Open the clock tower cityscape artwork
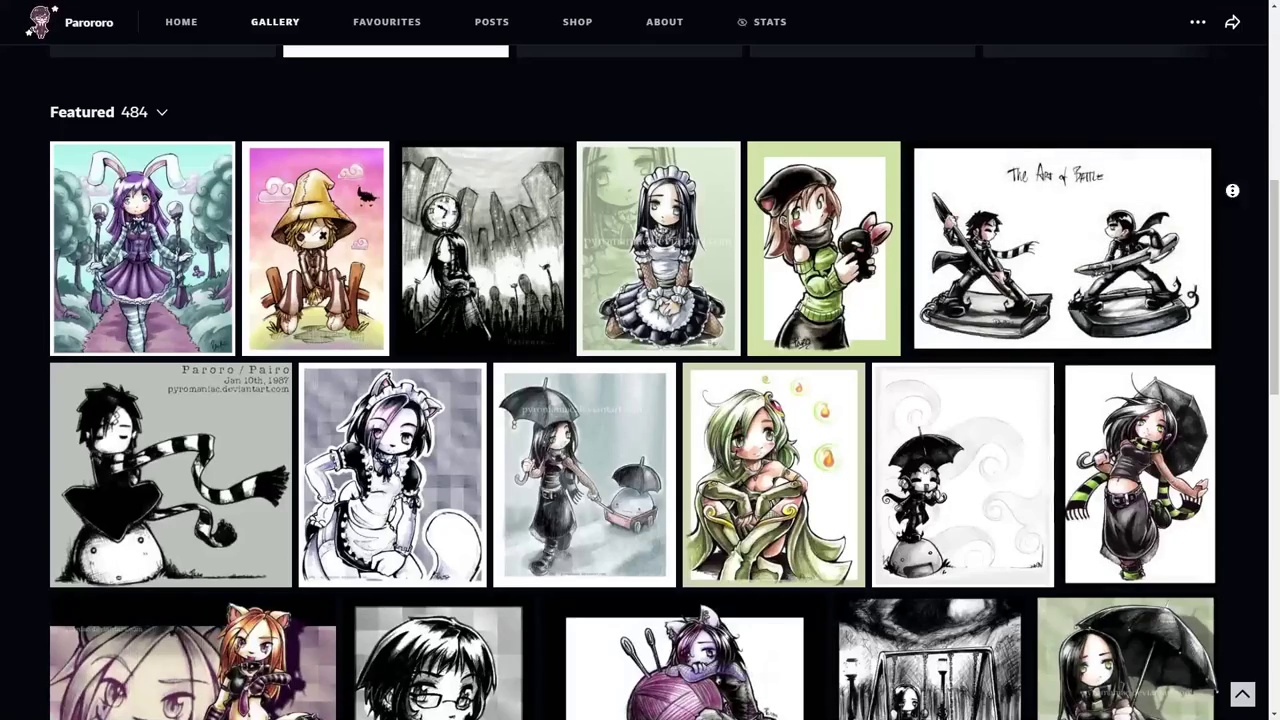Image resolution: width=1280 pixels, height=720 pixels. (x=482, y=248)
